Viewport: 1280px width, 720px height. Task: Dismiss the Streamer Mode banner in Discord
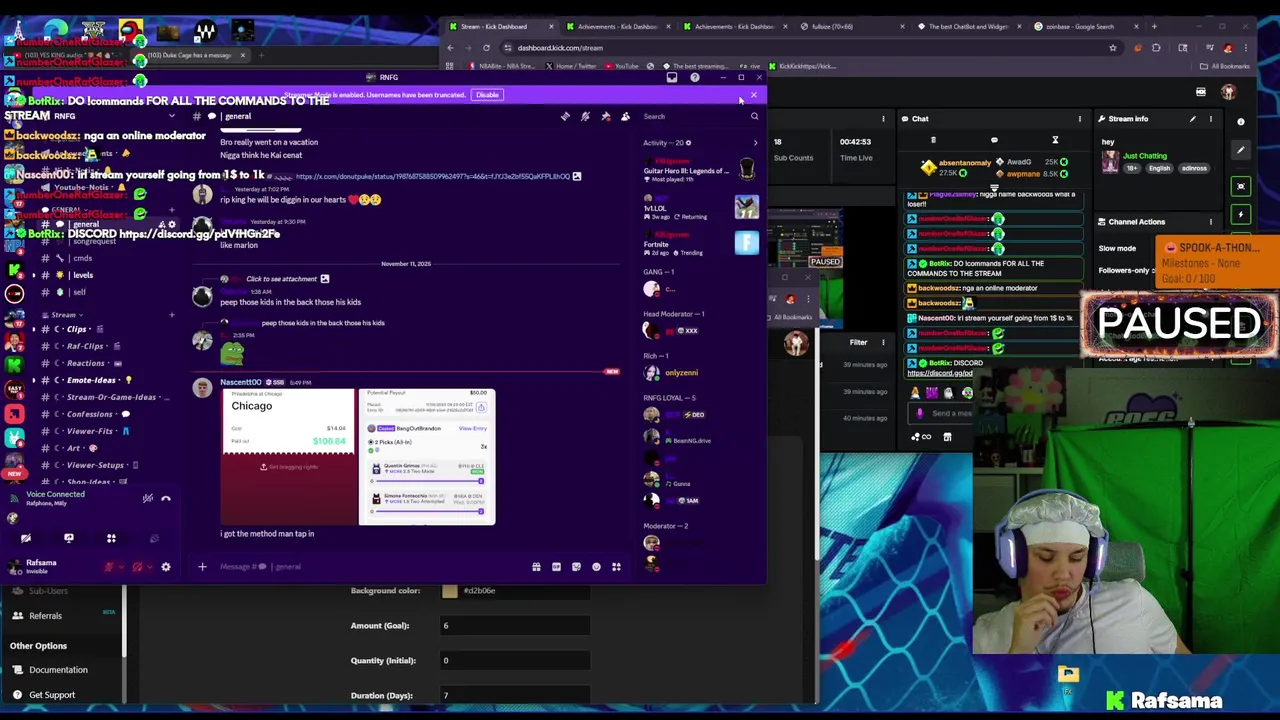tap(753, 95)
